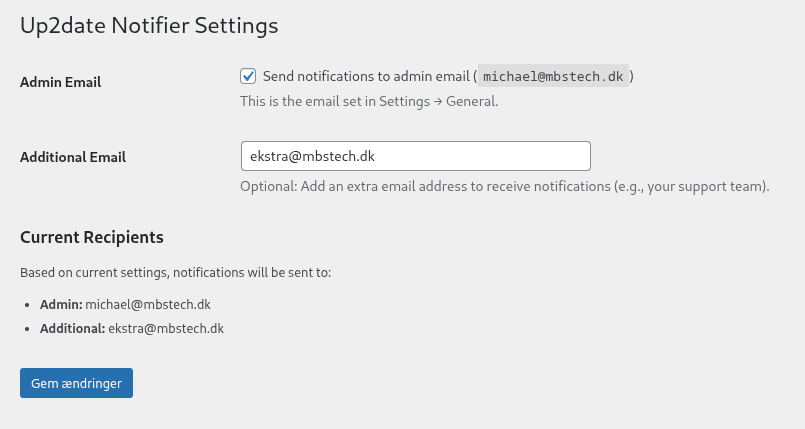Click the word 'General' in the hint text
Screen dimensions: 805x429
(x=472, y=101)
